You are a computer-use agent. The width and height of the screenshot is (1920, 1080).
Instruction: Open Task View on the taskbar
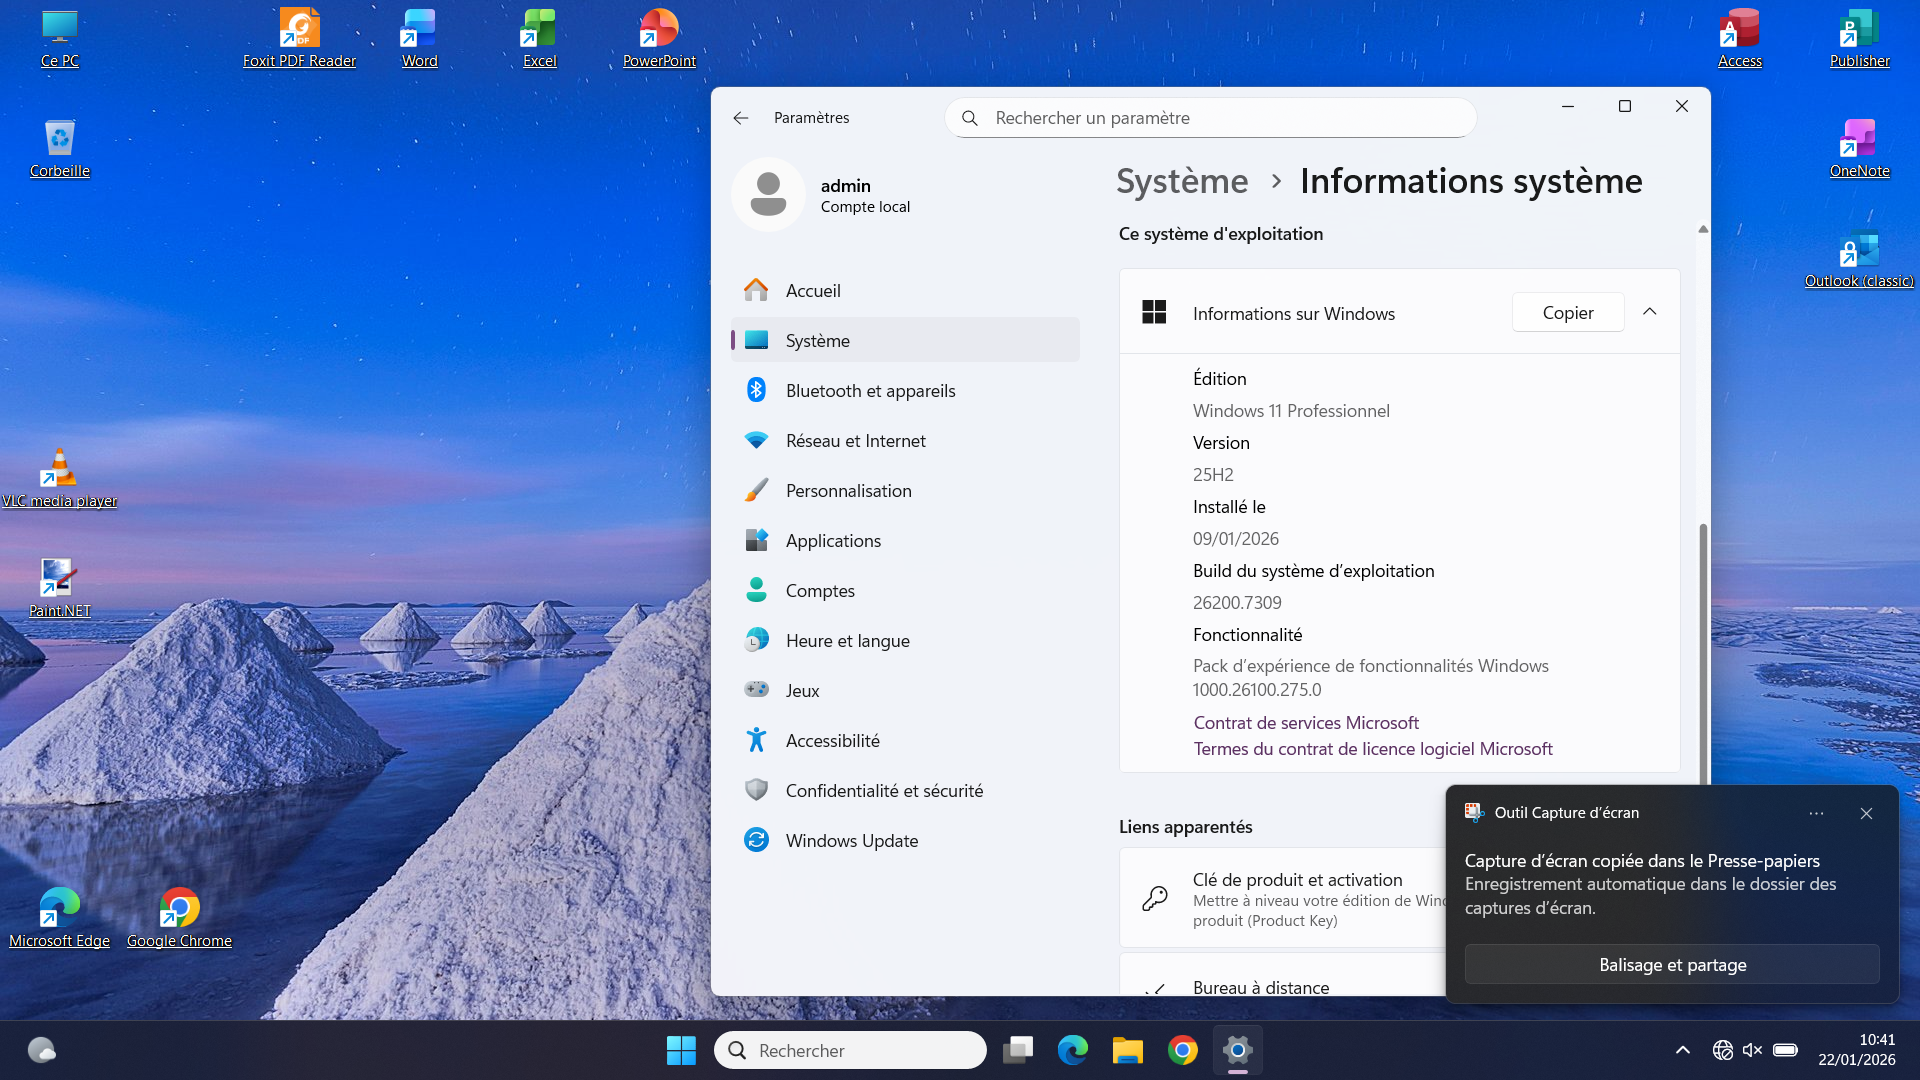tap(1018, 1050)
